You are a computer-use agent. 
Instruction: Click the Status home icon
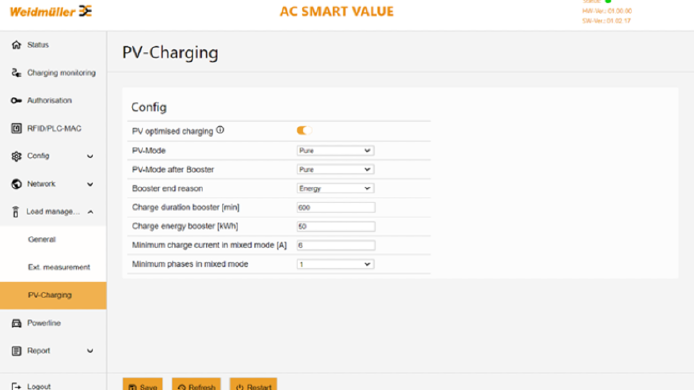tap(16, 45)
